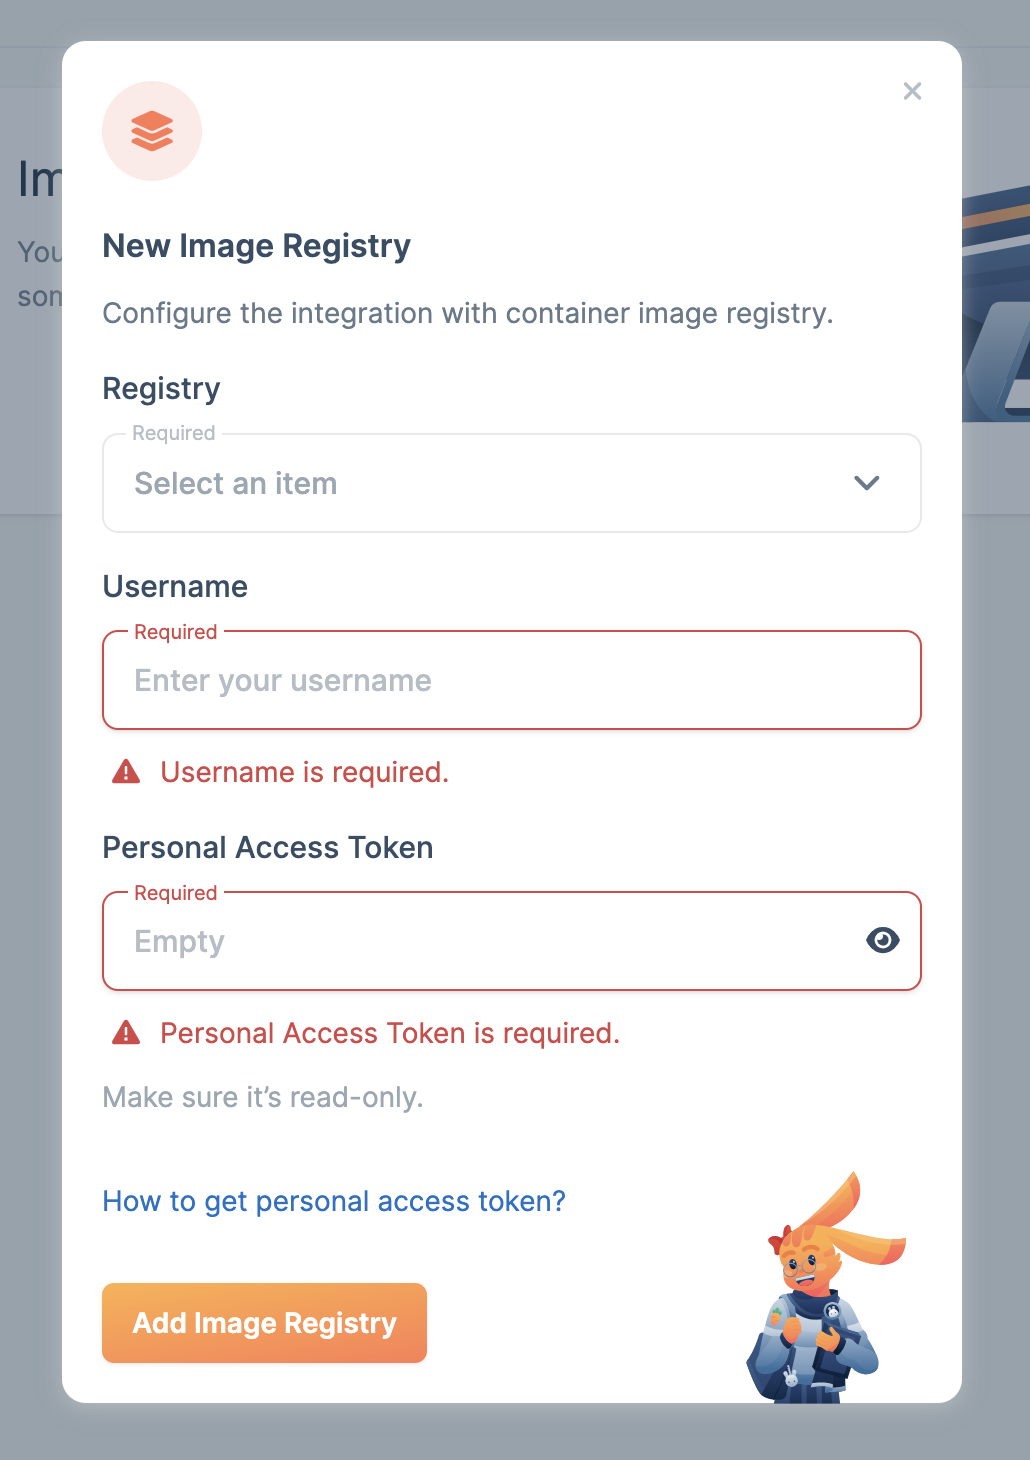This screenshot has height=1460, width=1030.
Task: Open How to get personal access token link
Action: coord(334,1201)
